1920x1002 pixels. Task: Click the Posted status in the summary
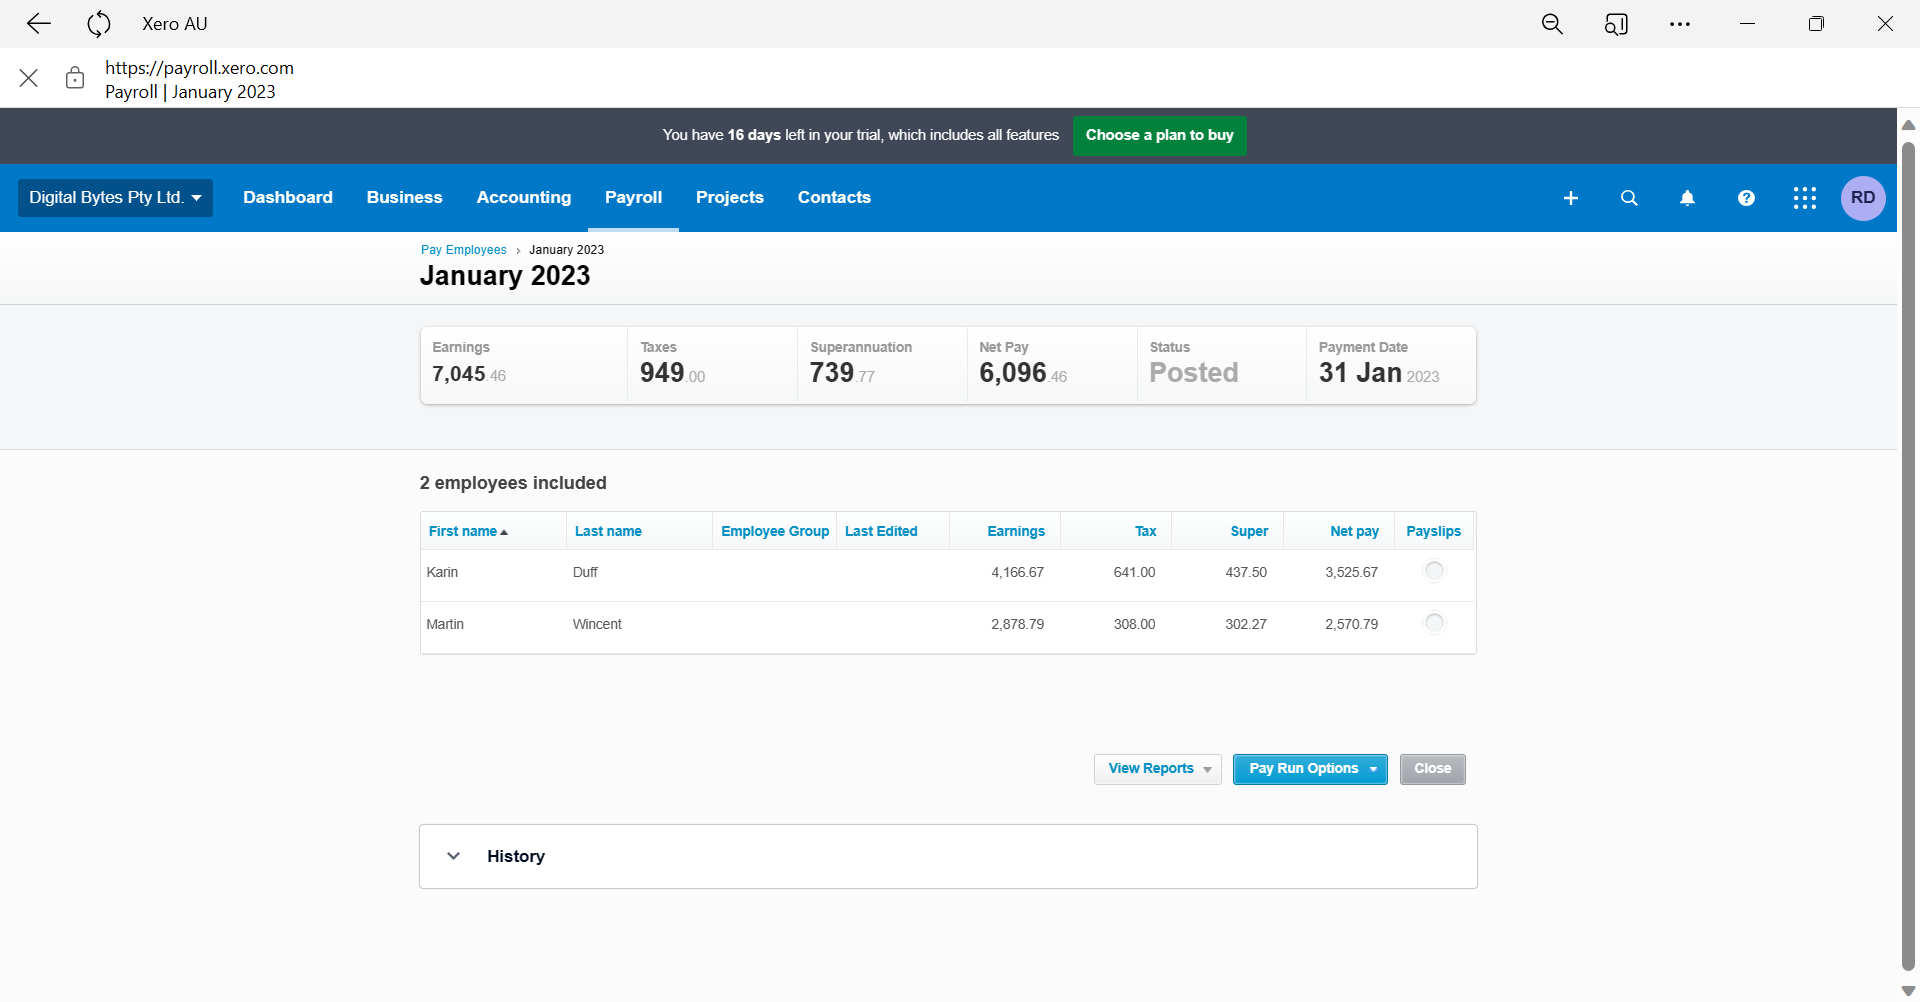coord(1194,373)
